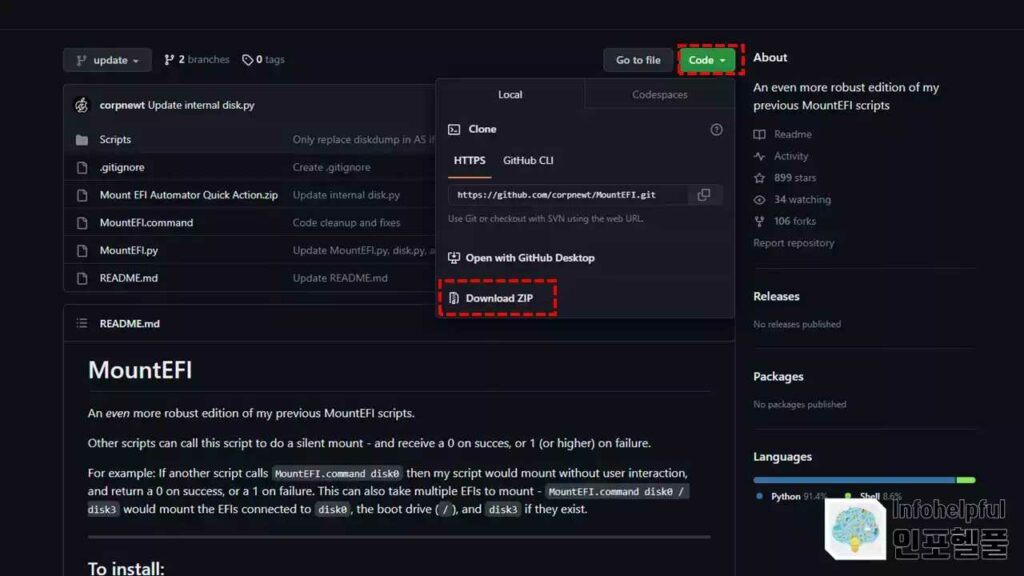Click the Activity pulse icon
1024x576 pixels.
click(x=760, y=156)
